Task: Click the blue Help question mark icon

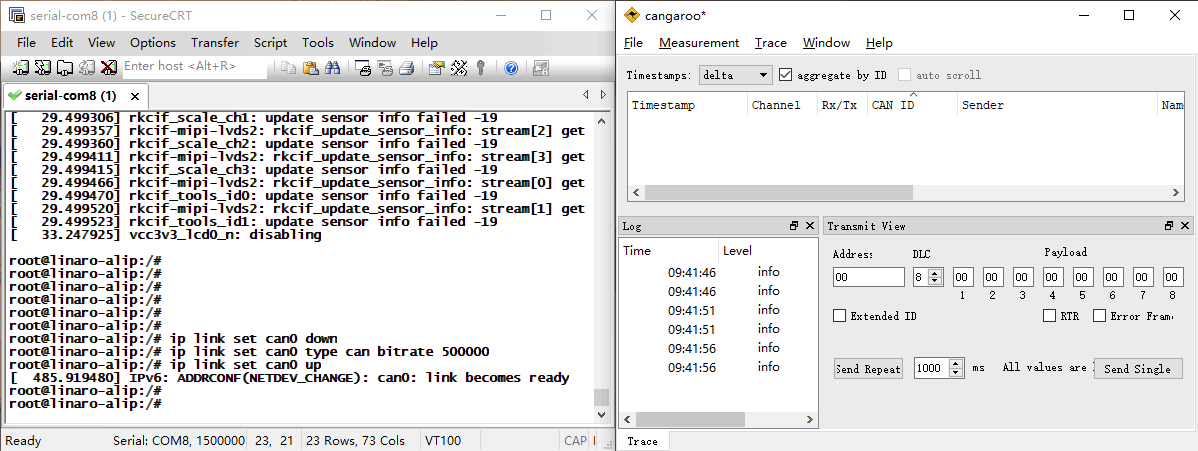Action: coord(511,68)
